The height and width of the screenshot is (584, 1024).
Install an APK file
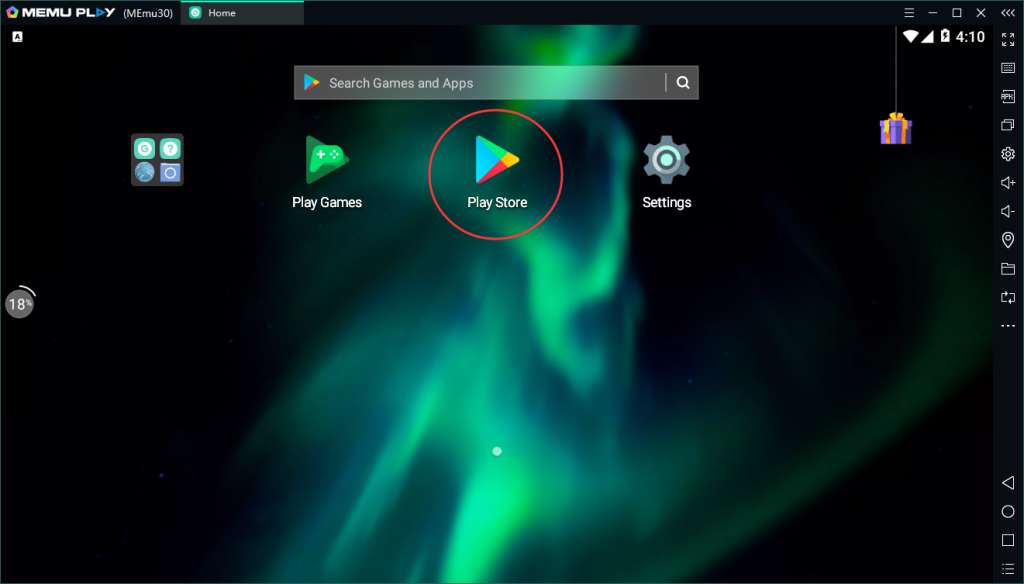click(x=1008, y=97)
